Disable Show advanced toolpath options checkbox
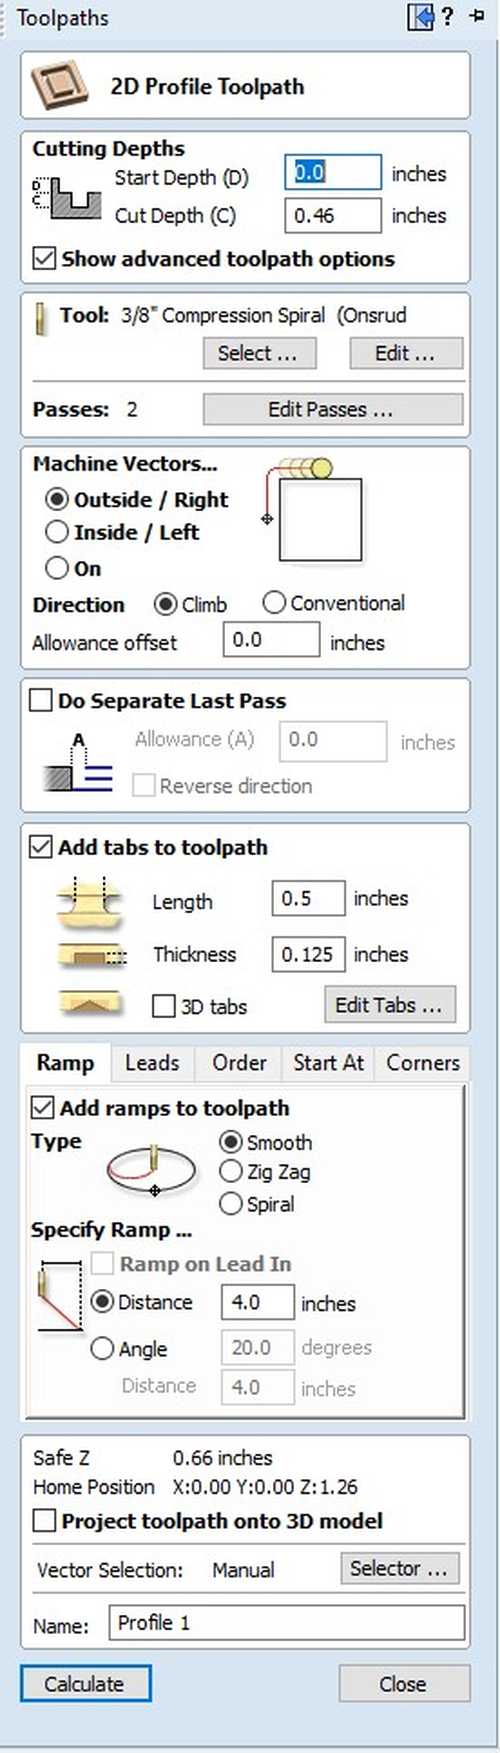 (x=44, y=259)
